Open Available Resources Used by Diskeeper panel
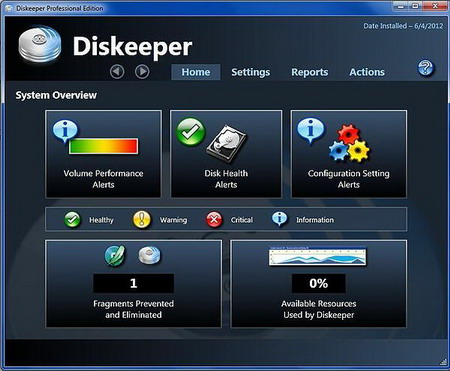The image size is (450, 371). pos(319,284)
